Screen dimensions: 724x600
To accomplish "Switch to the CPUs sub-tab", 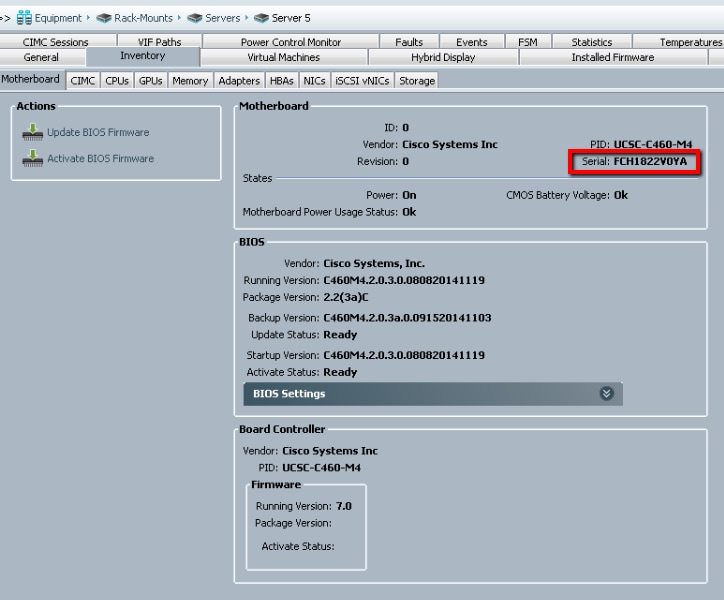I will [117, 80].
